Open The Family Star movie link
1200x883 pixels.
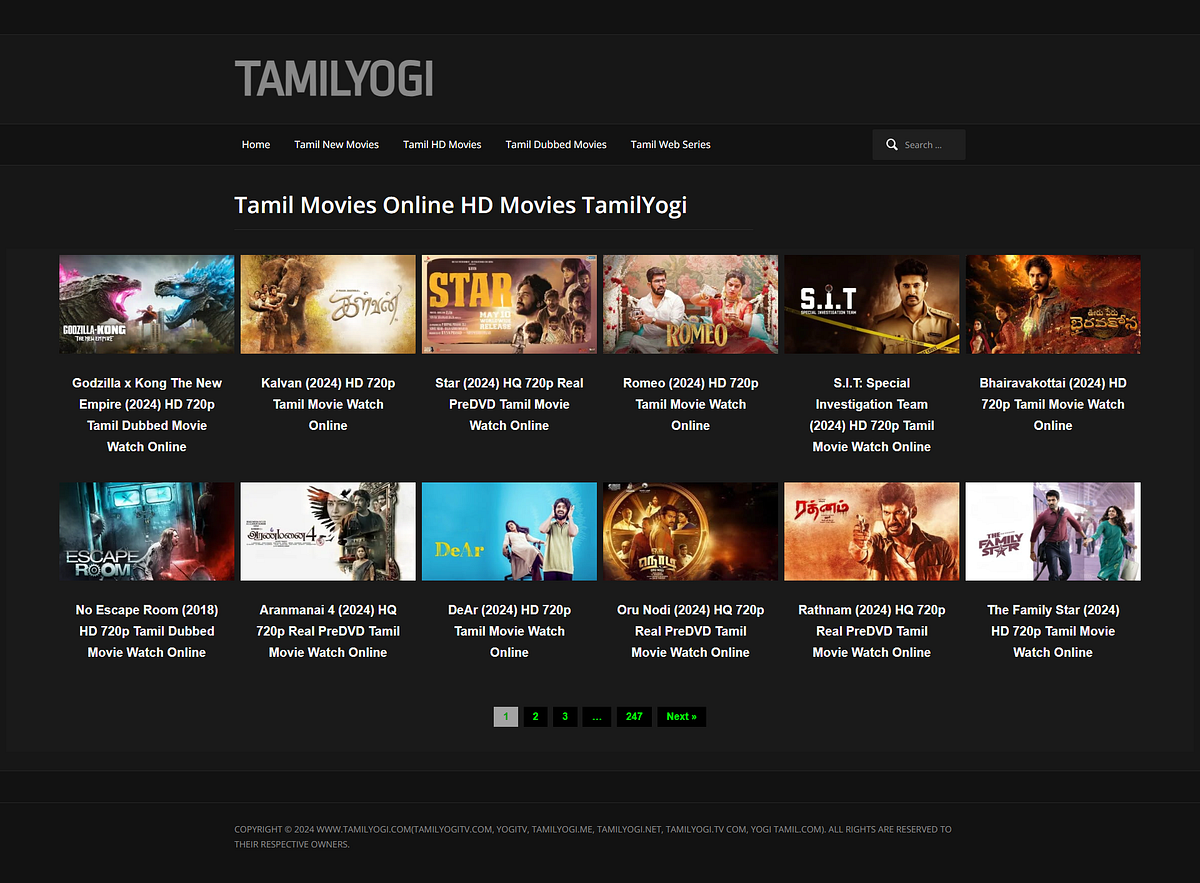(x=1053, y=630)
